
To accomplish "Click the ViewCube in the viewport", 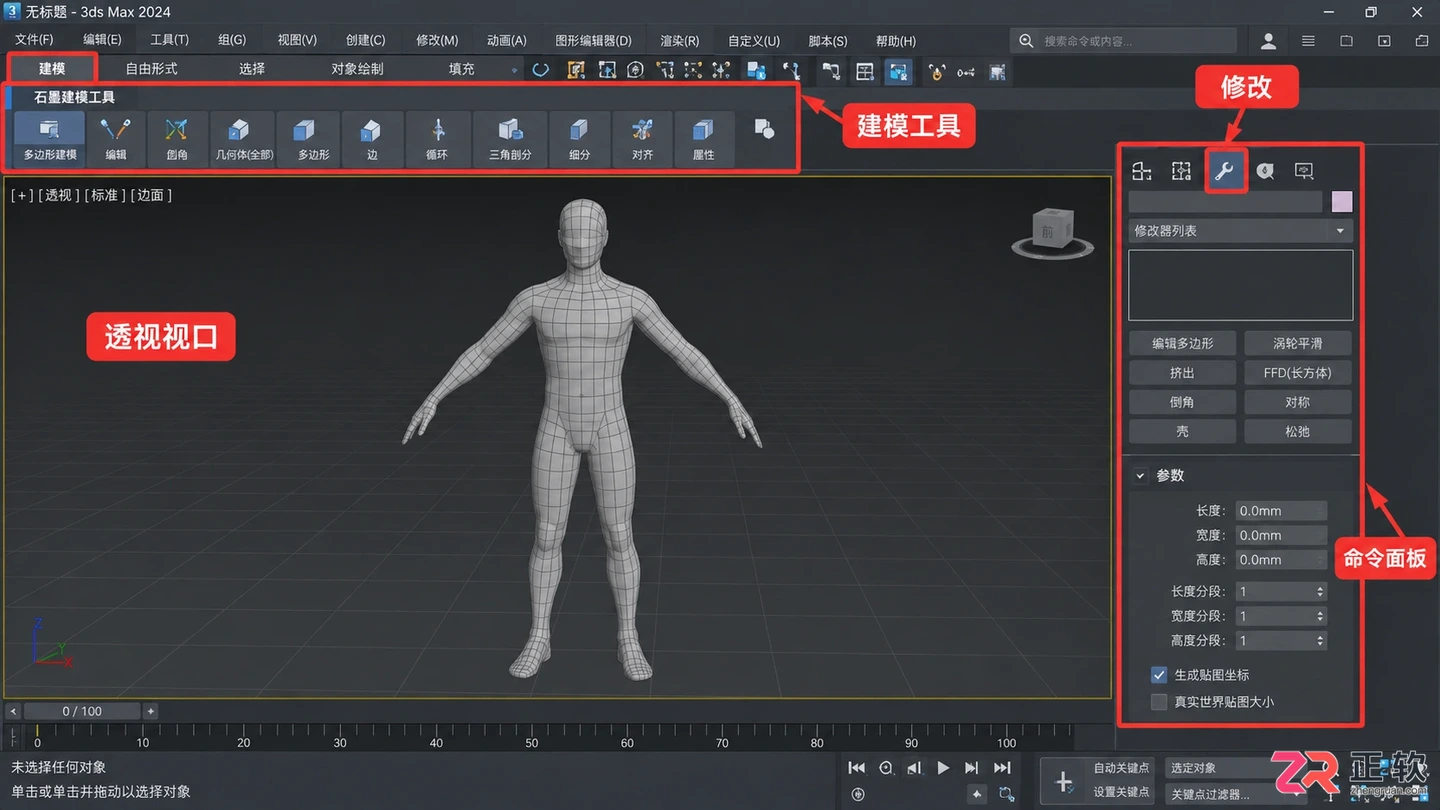I will pyautogui.click(x=1052, y=232).
